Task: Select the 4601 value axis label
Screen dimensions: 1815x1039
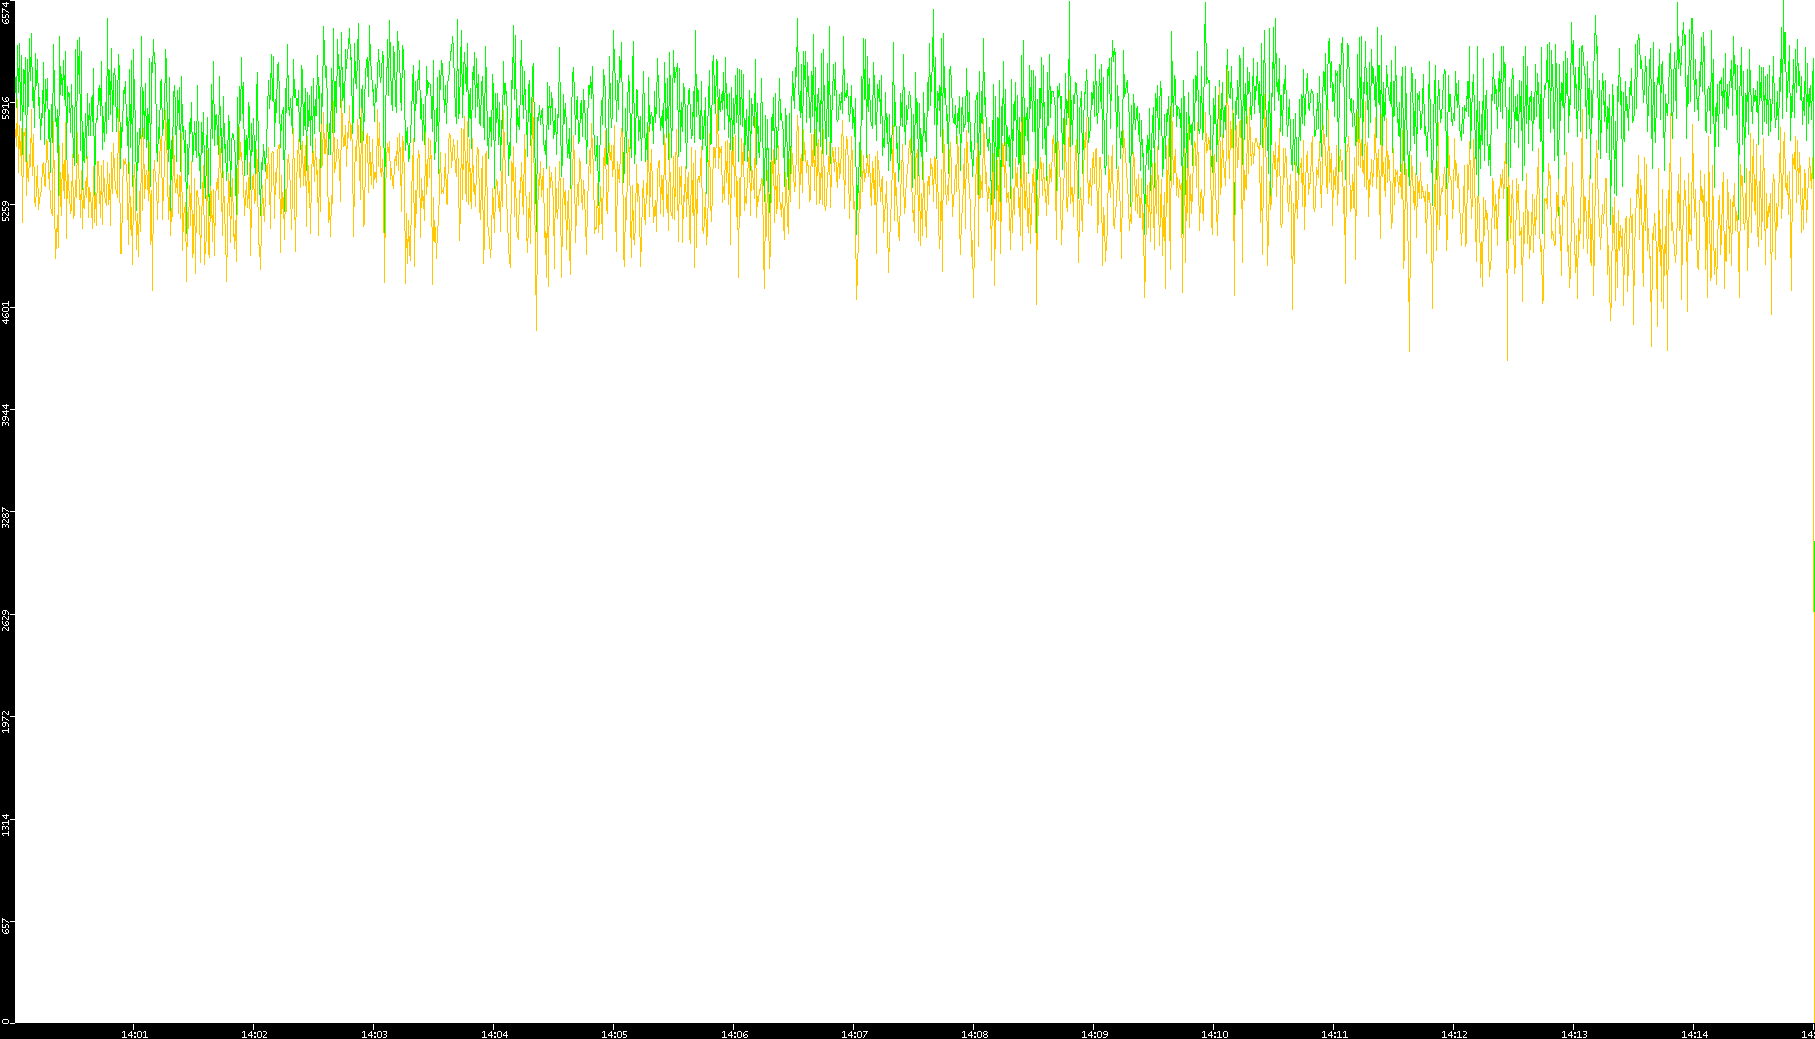Action: [x=7, y=313]
